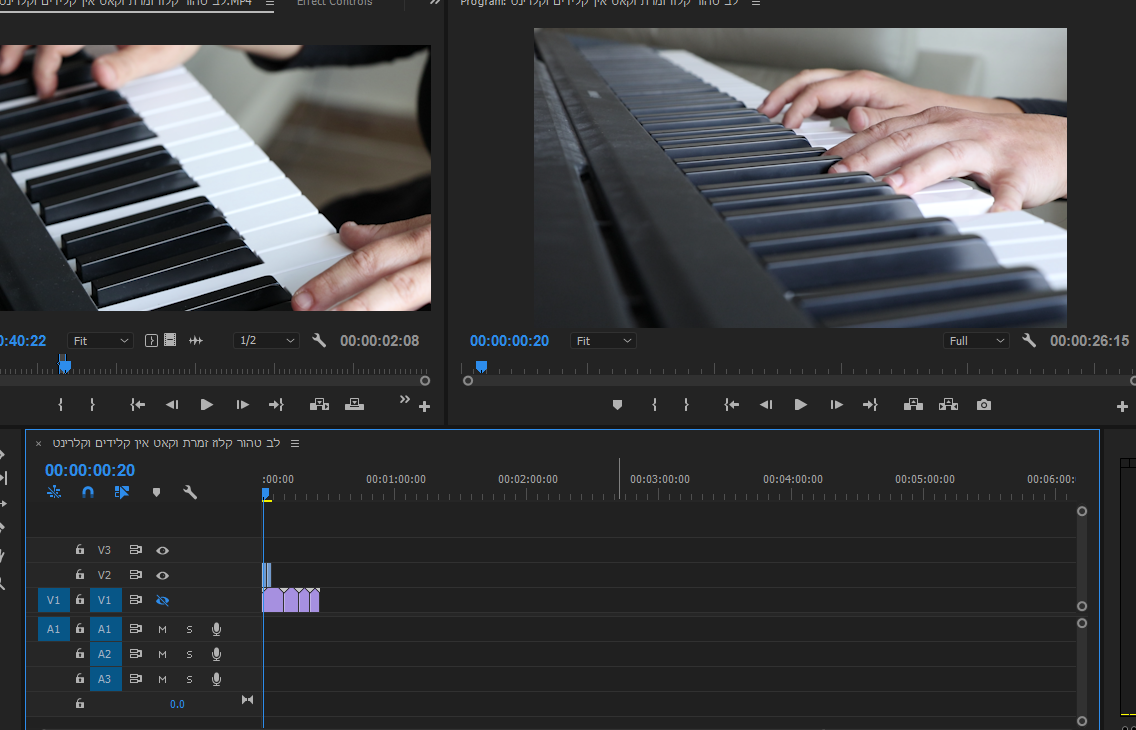Open Source monitor Fit zoom dropdown

coord(100,340)
